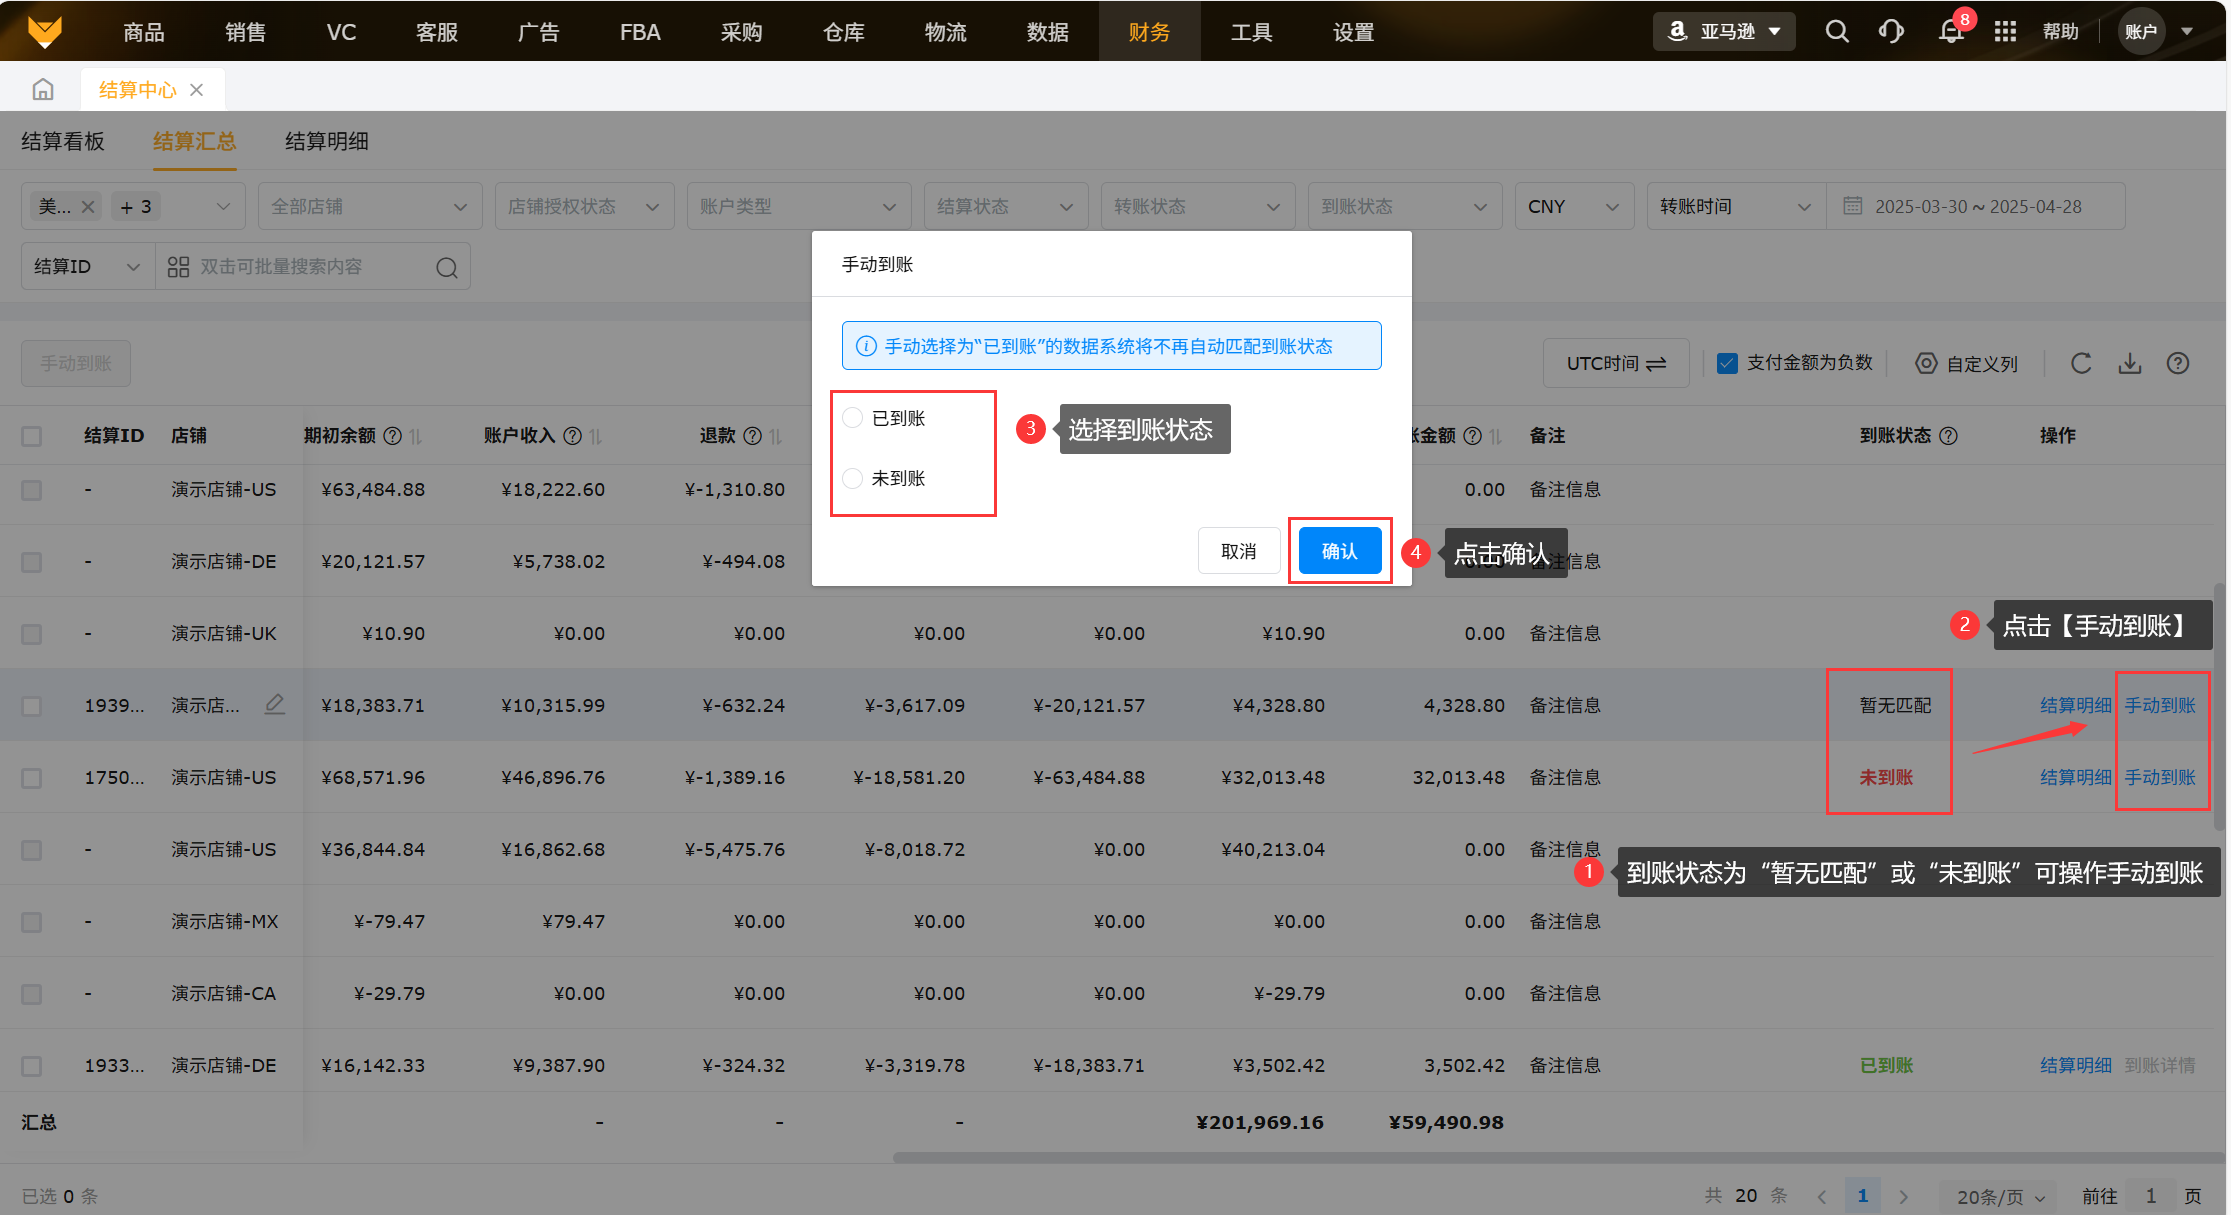Click the refresh icon in table toolbar
2231x1215 pixels.
(x=2081, y=363)
